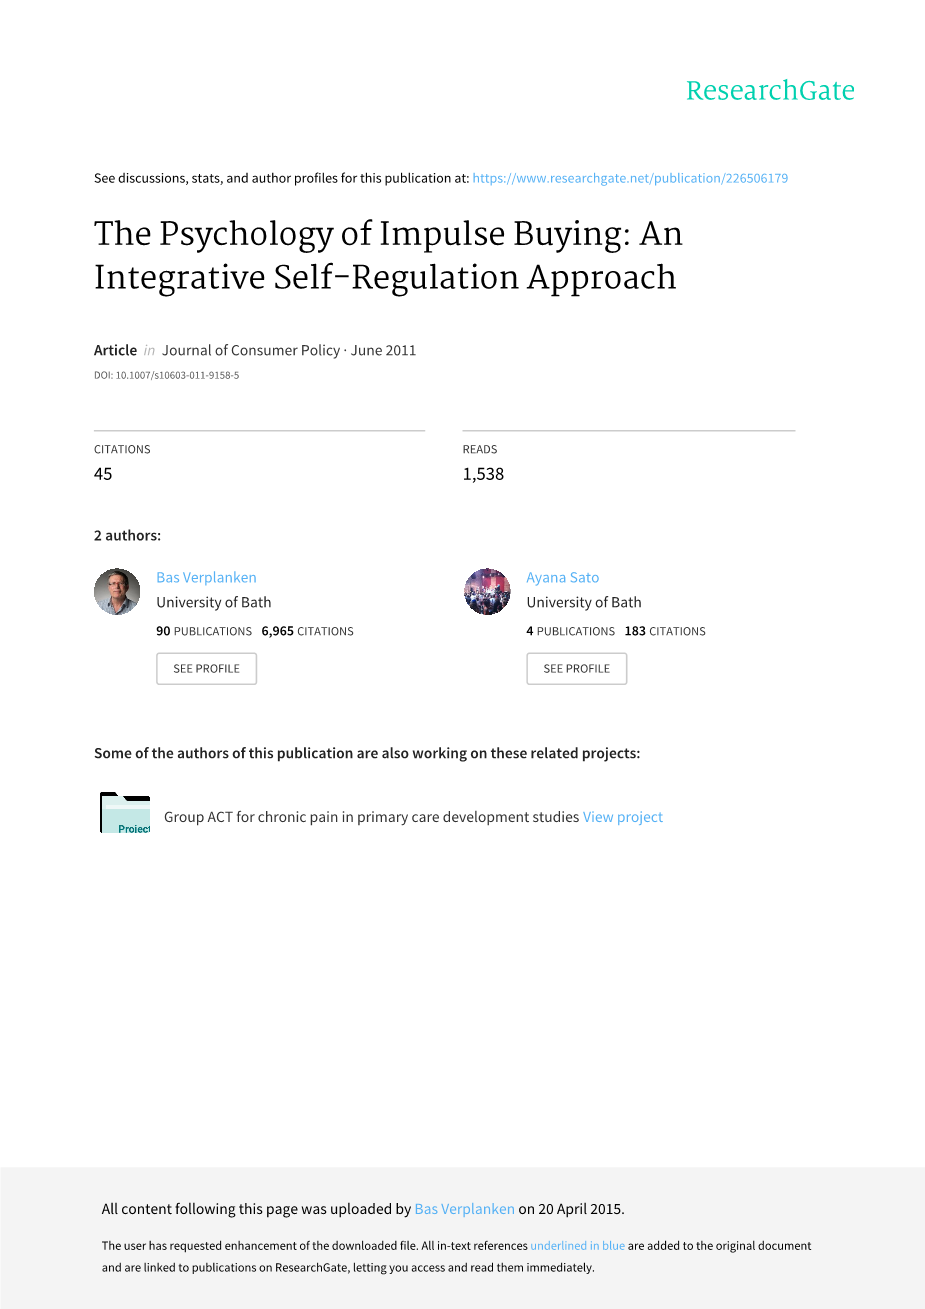Click the Group ACT chronic pain project title
Viewport: 925px width, 1309px height.
(x=371, y=817)
